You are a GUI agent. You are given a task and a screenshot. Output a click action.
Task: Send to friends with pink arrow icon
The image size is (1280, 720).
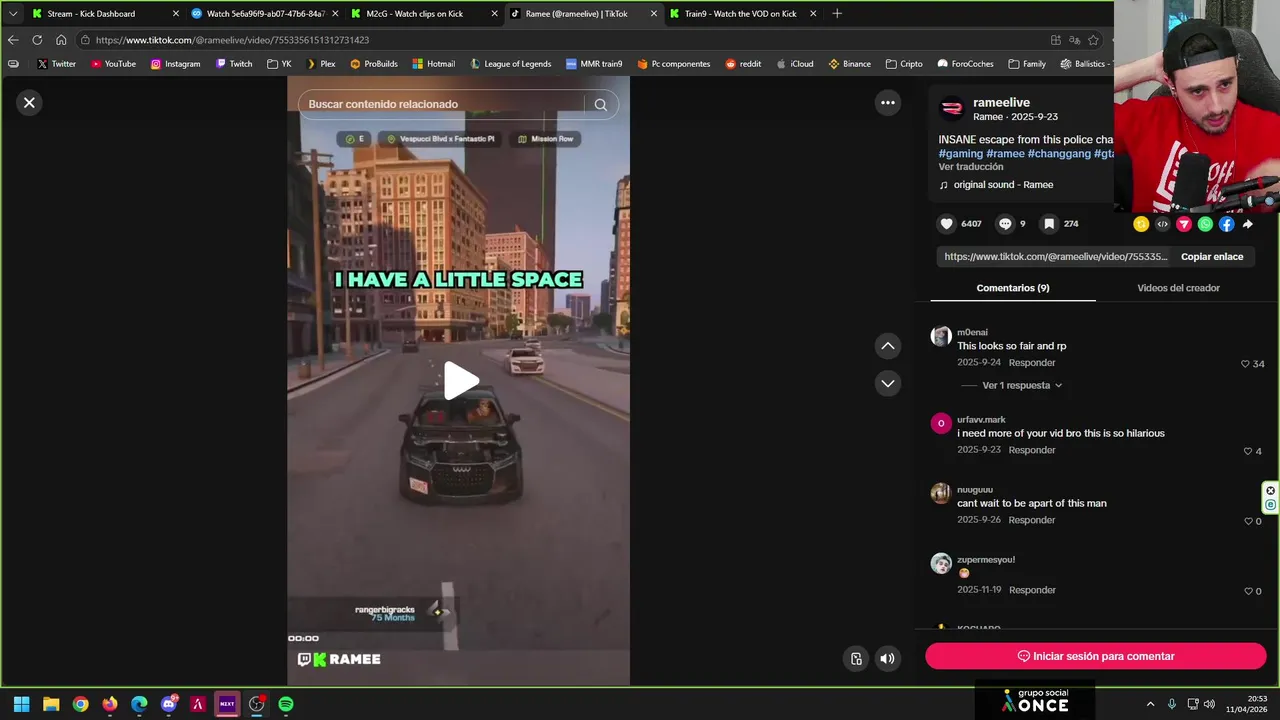coord(1184,224)
